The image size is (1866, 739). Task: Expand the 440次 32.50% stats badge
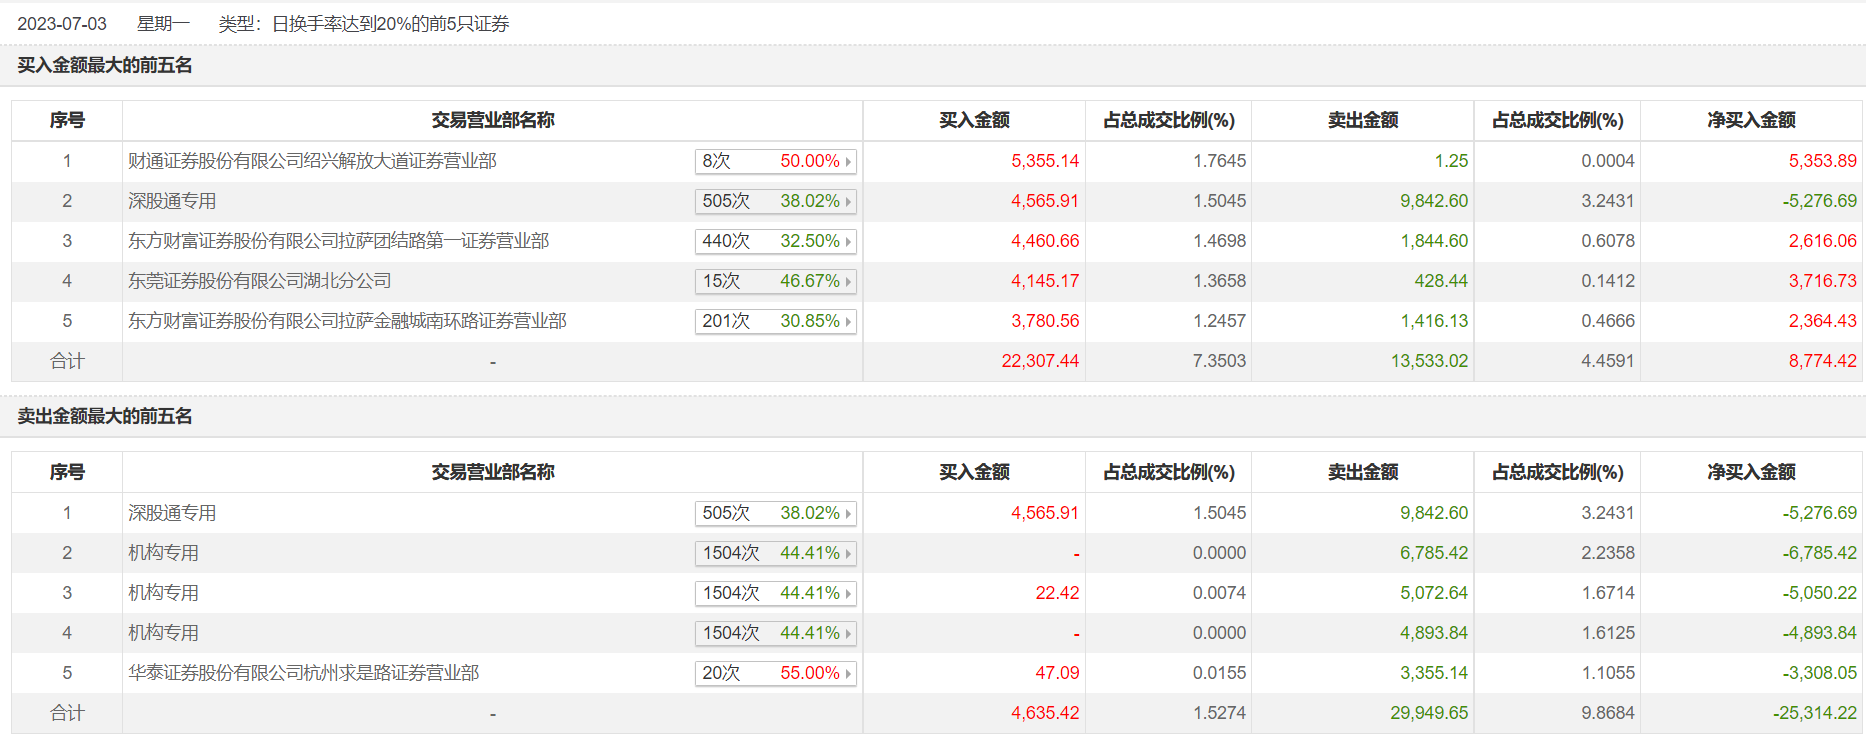[x=775, y=241]
